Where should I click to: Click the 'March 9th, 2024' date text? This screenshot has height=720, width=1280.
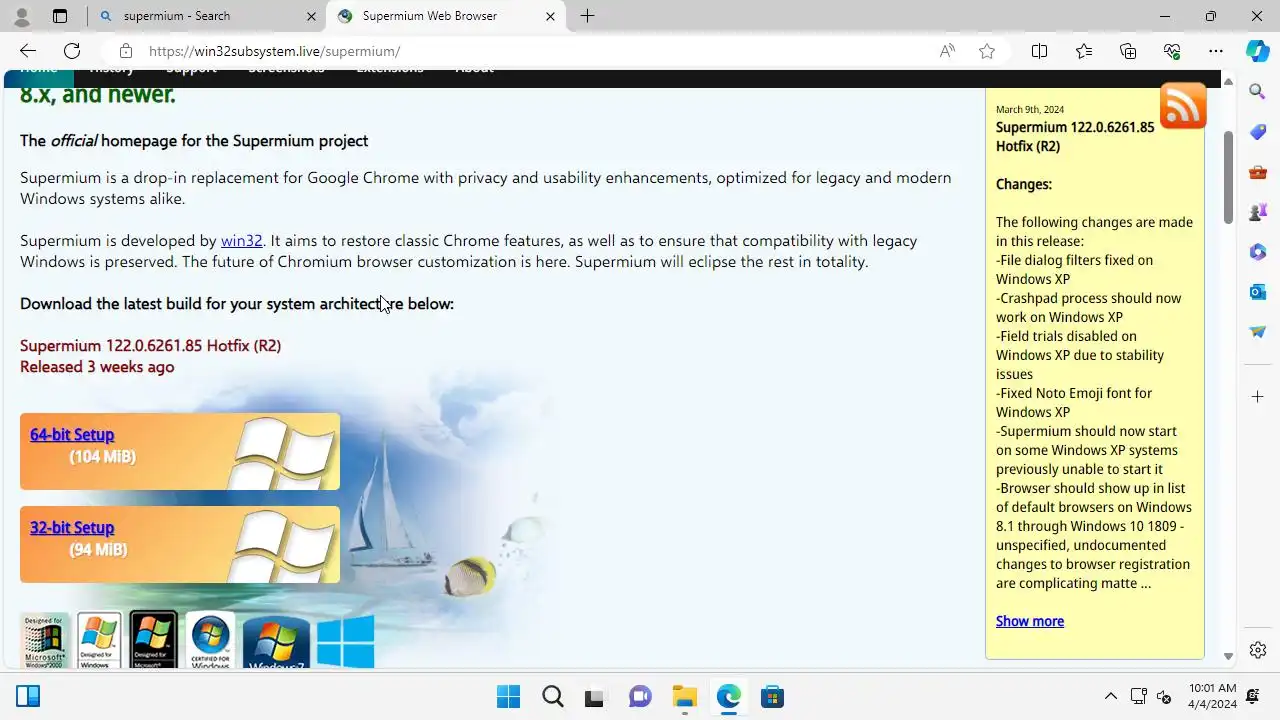click(1030, 109)
